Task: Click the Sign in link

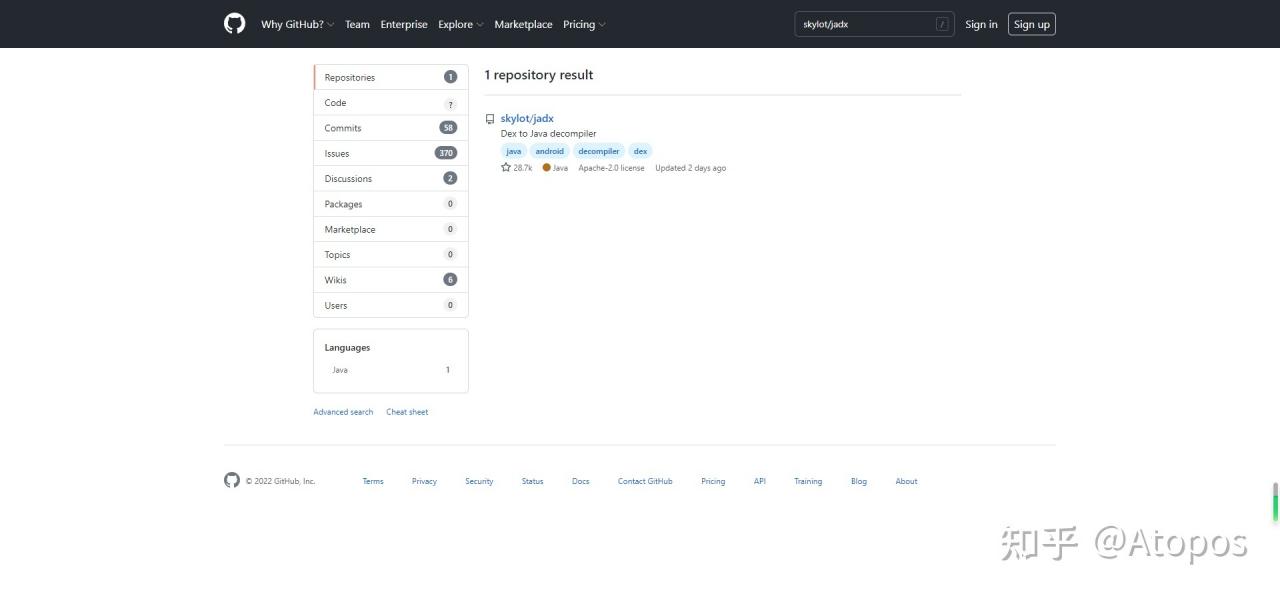Action: pyautogui.click(x=981, y=24)
